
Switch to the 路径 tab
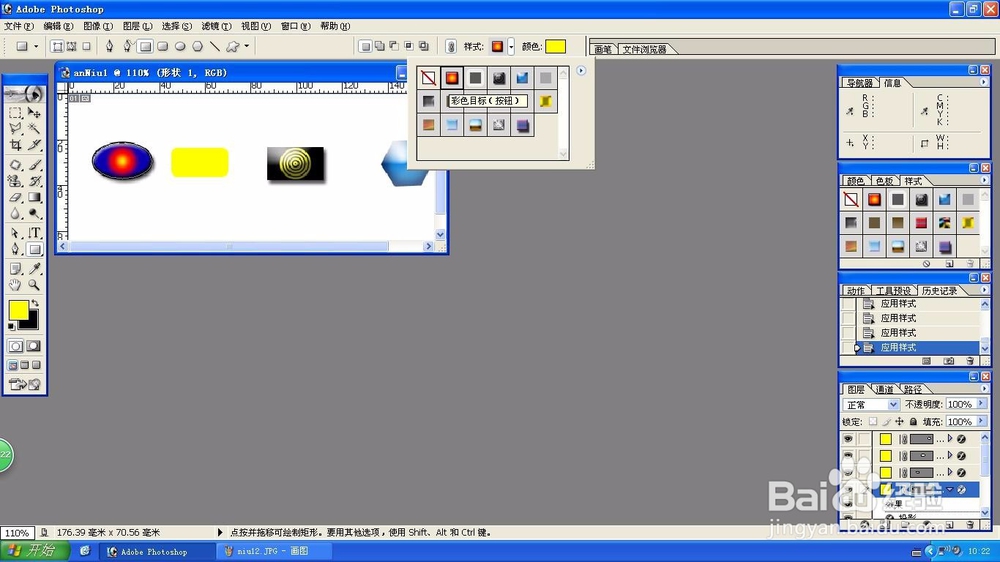coord(913,389)
